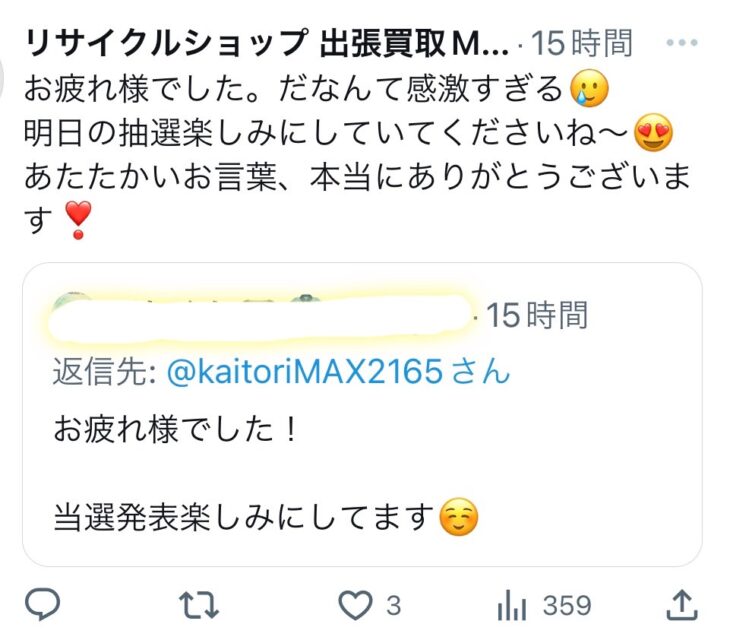Tap the retweet arrows icon

pos(199,605)
